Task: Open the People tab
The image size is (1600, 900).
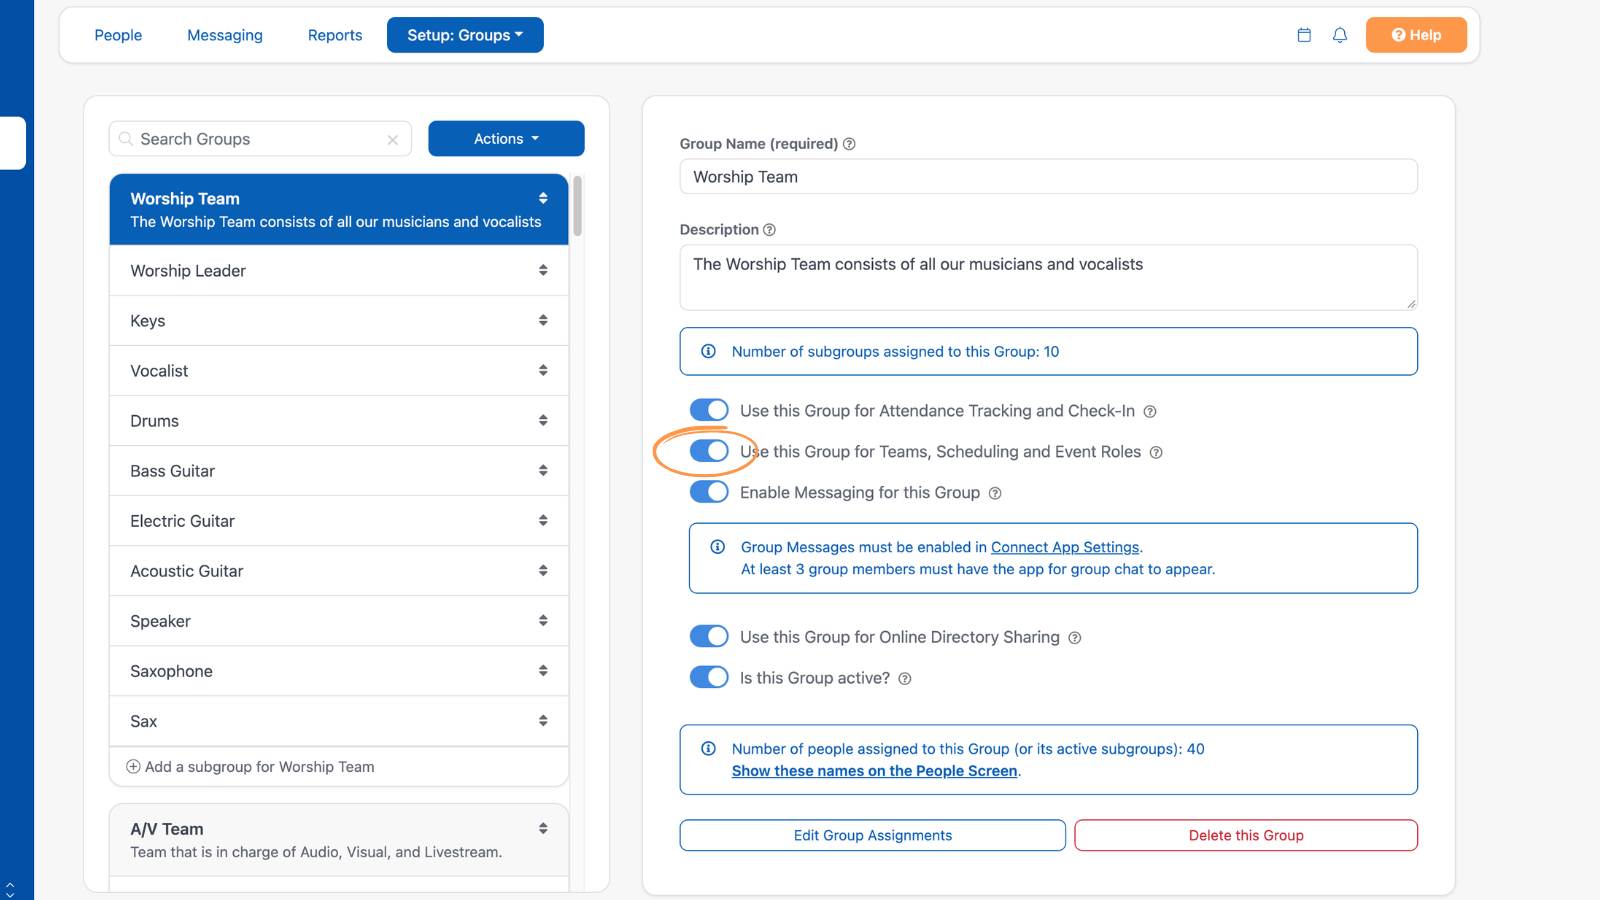Action: pos(118,35)
